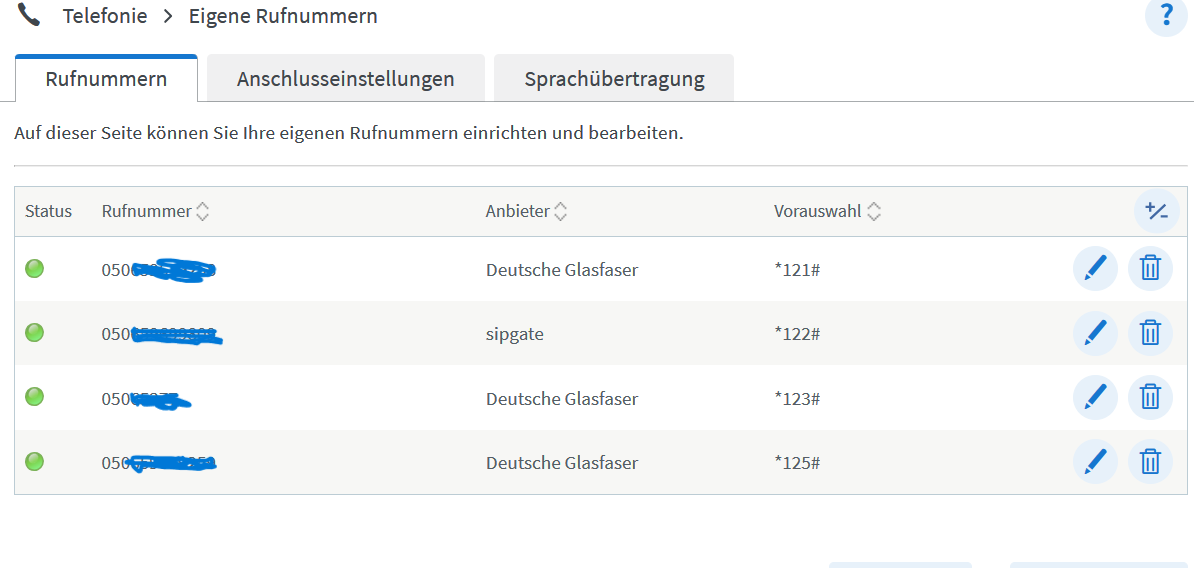
Task: Sort the table by Rufnummer
Action: (202, 212)
